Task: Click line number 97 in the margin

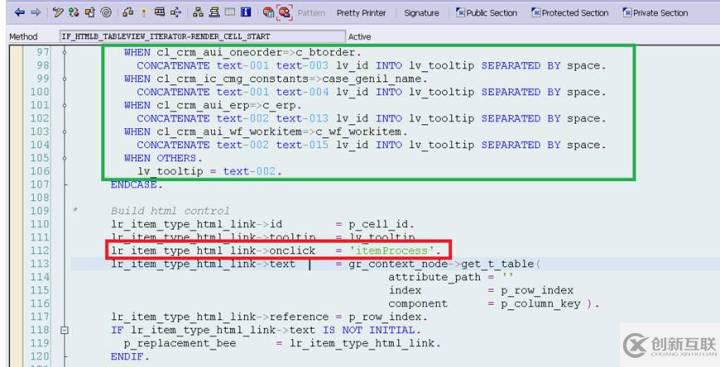Action: point(43,52)
